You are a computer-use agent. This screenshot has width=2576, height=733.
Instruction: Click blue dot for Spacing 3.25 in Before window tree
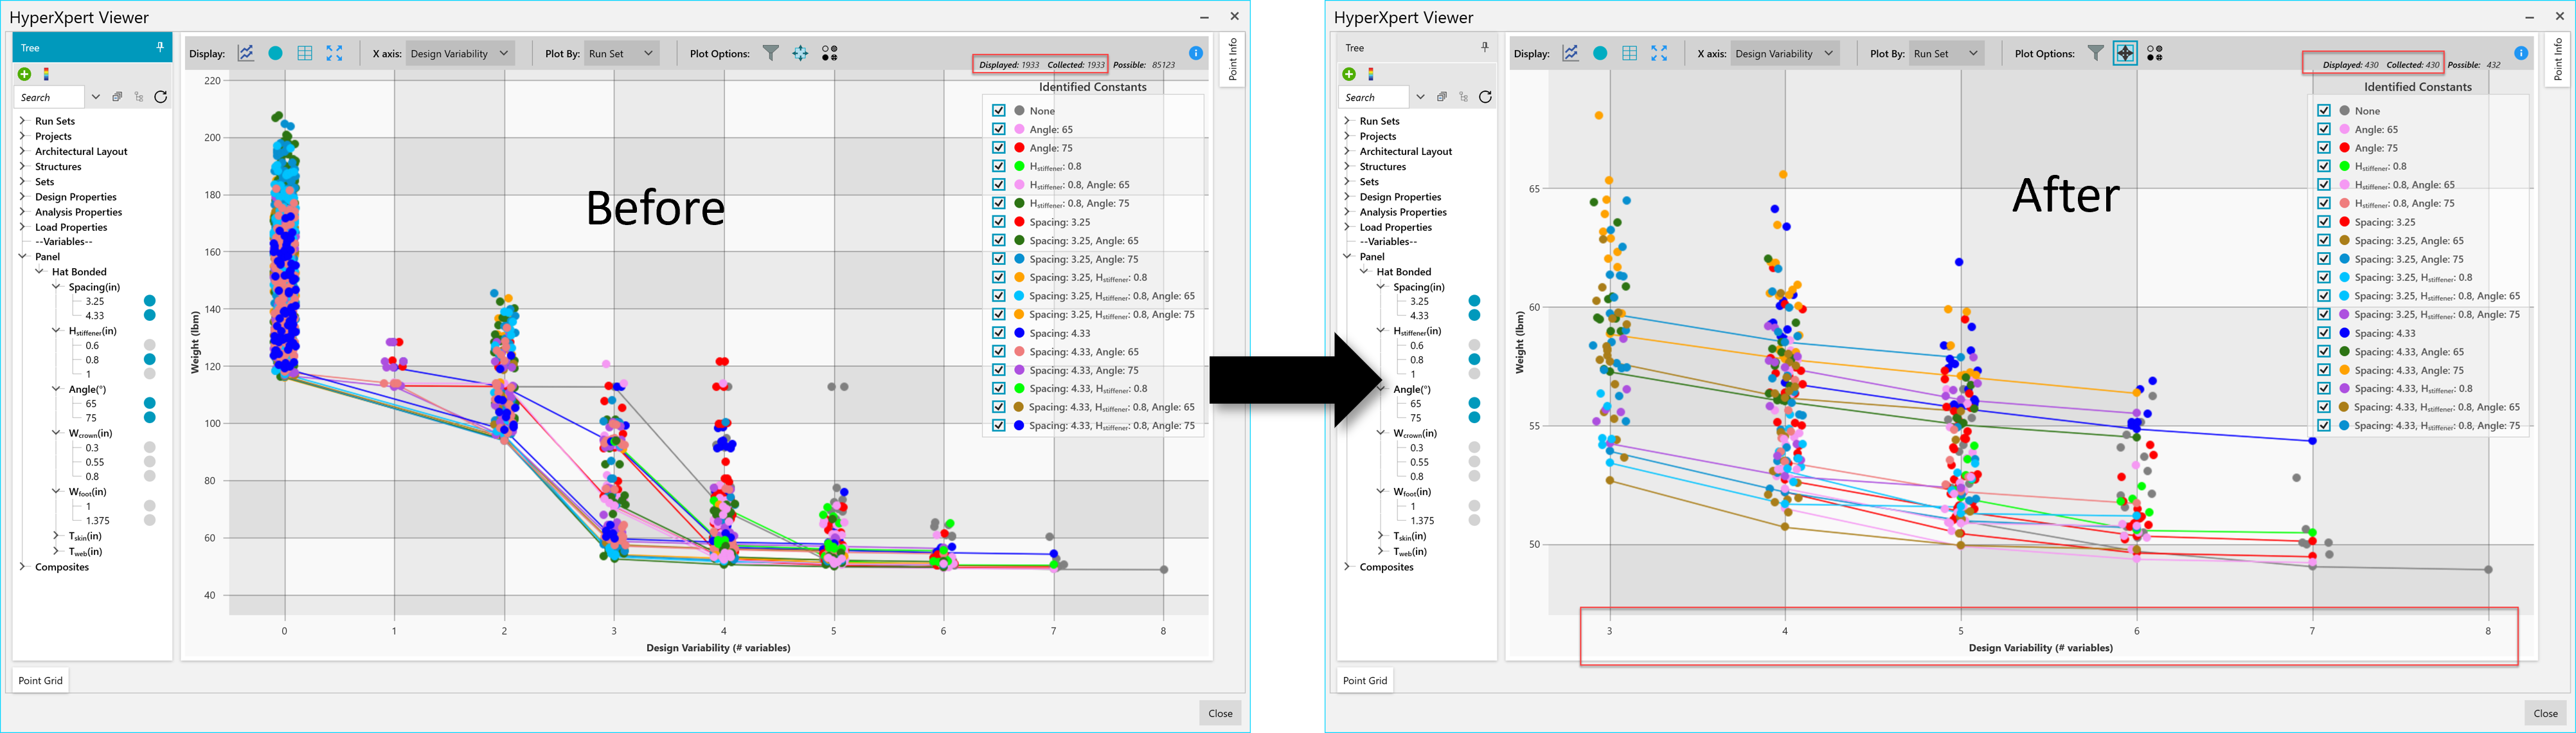click(150, 301)
